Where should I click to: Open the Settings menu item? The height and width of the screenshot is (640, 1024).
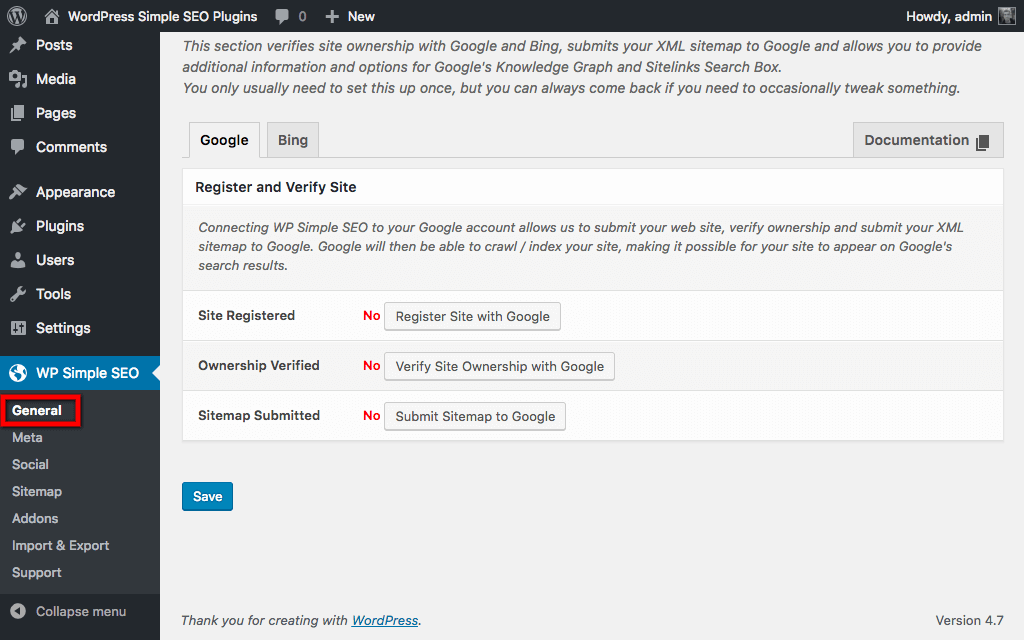coord(63,328)
